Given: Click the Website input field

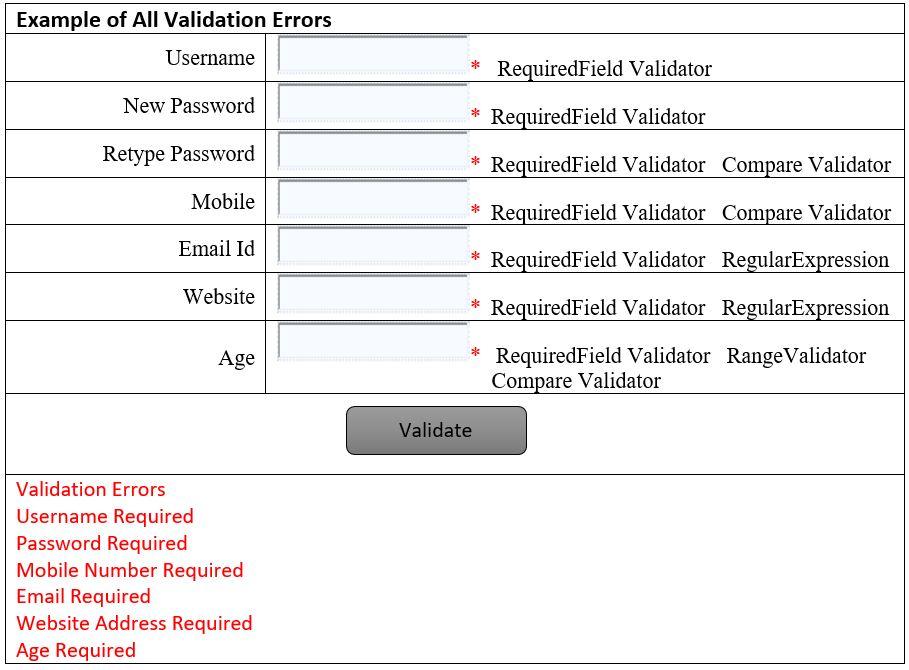Looking at the screenshot, I should coord(372,294).
